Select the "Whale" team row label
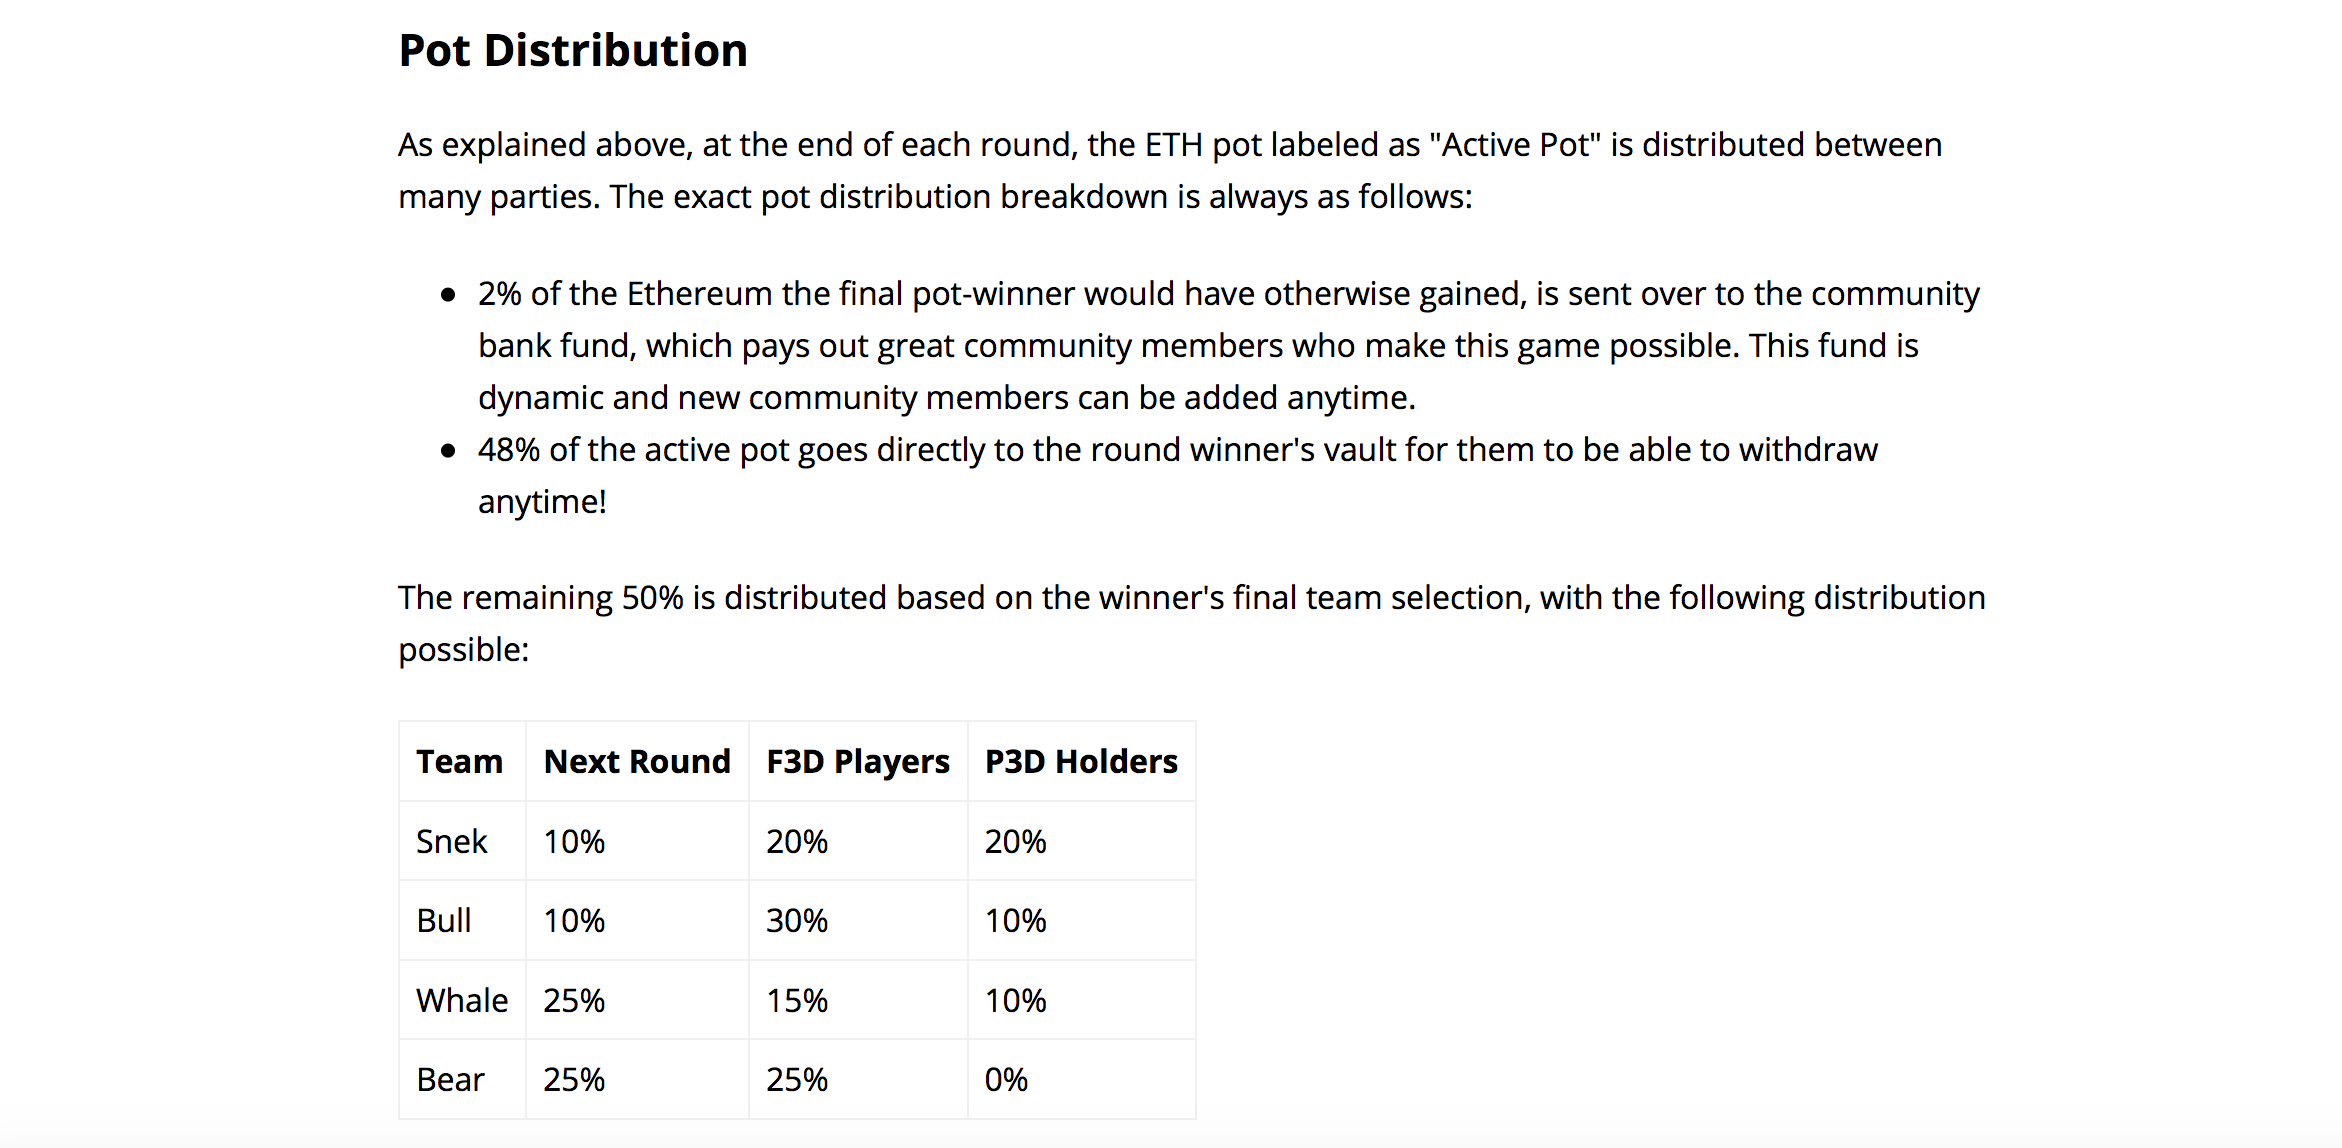Viewport: 2342px width, 1148px height. click(462, 1000)
